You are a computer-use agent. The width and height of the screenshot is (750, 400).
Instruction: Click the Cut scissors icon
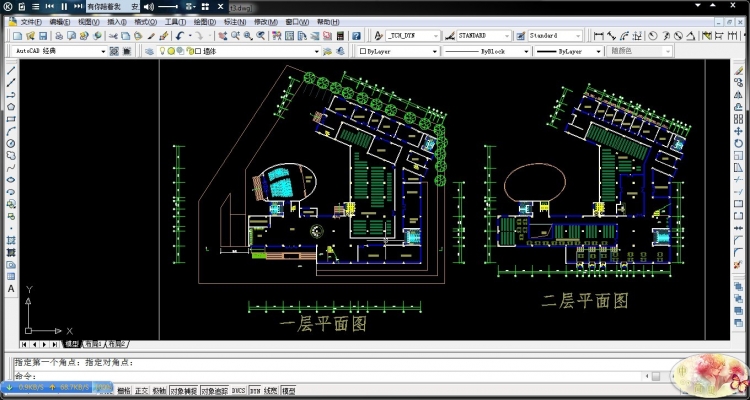pyautogui.click(x=113, y=36)
